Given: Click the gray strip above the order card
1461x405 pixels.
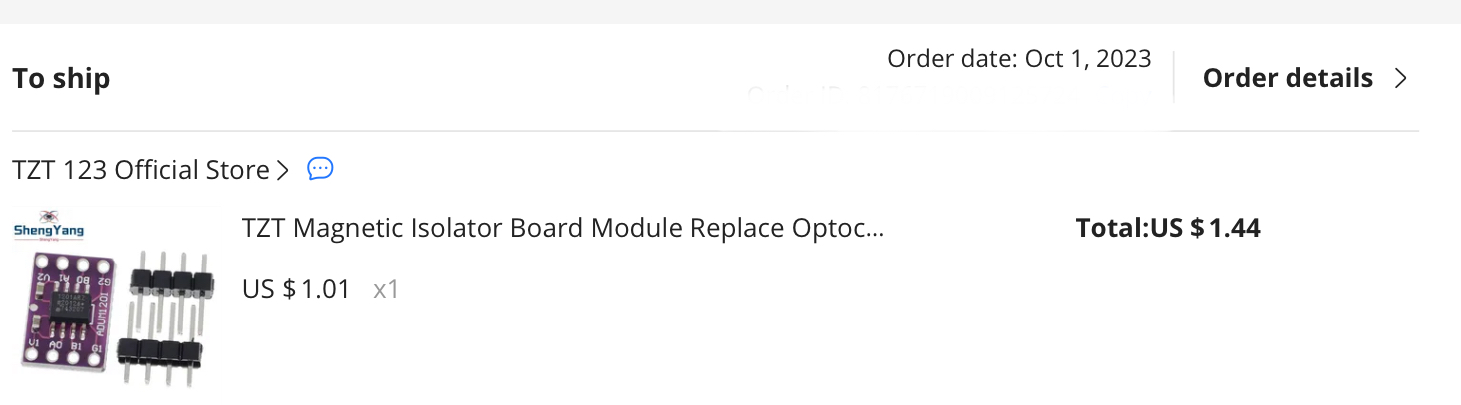Looking at the screenshot, I should click(730, 11).
